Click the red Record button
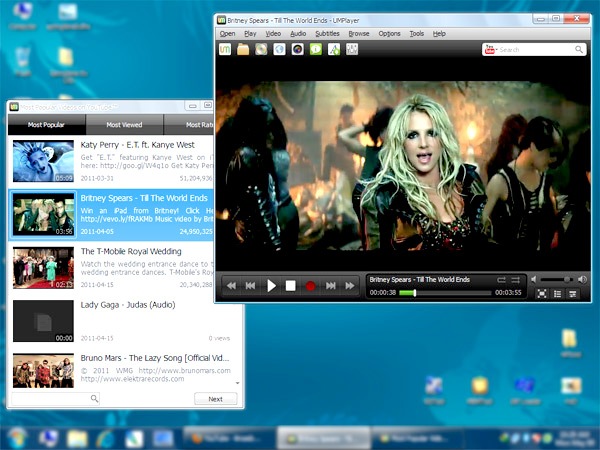 click(x=310, y=286)
